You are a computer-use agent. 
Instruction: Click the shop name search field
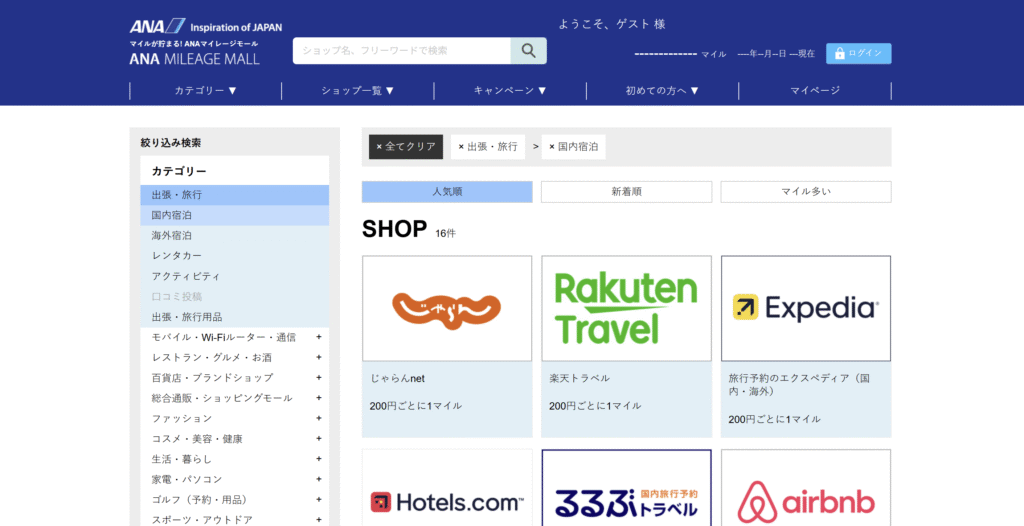click(402, 51)
